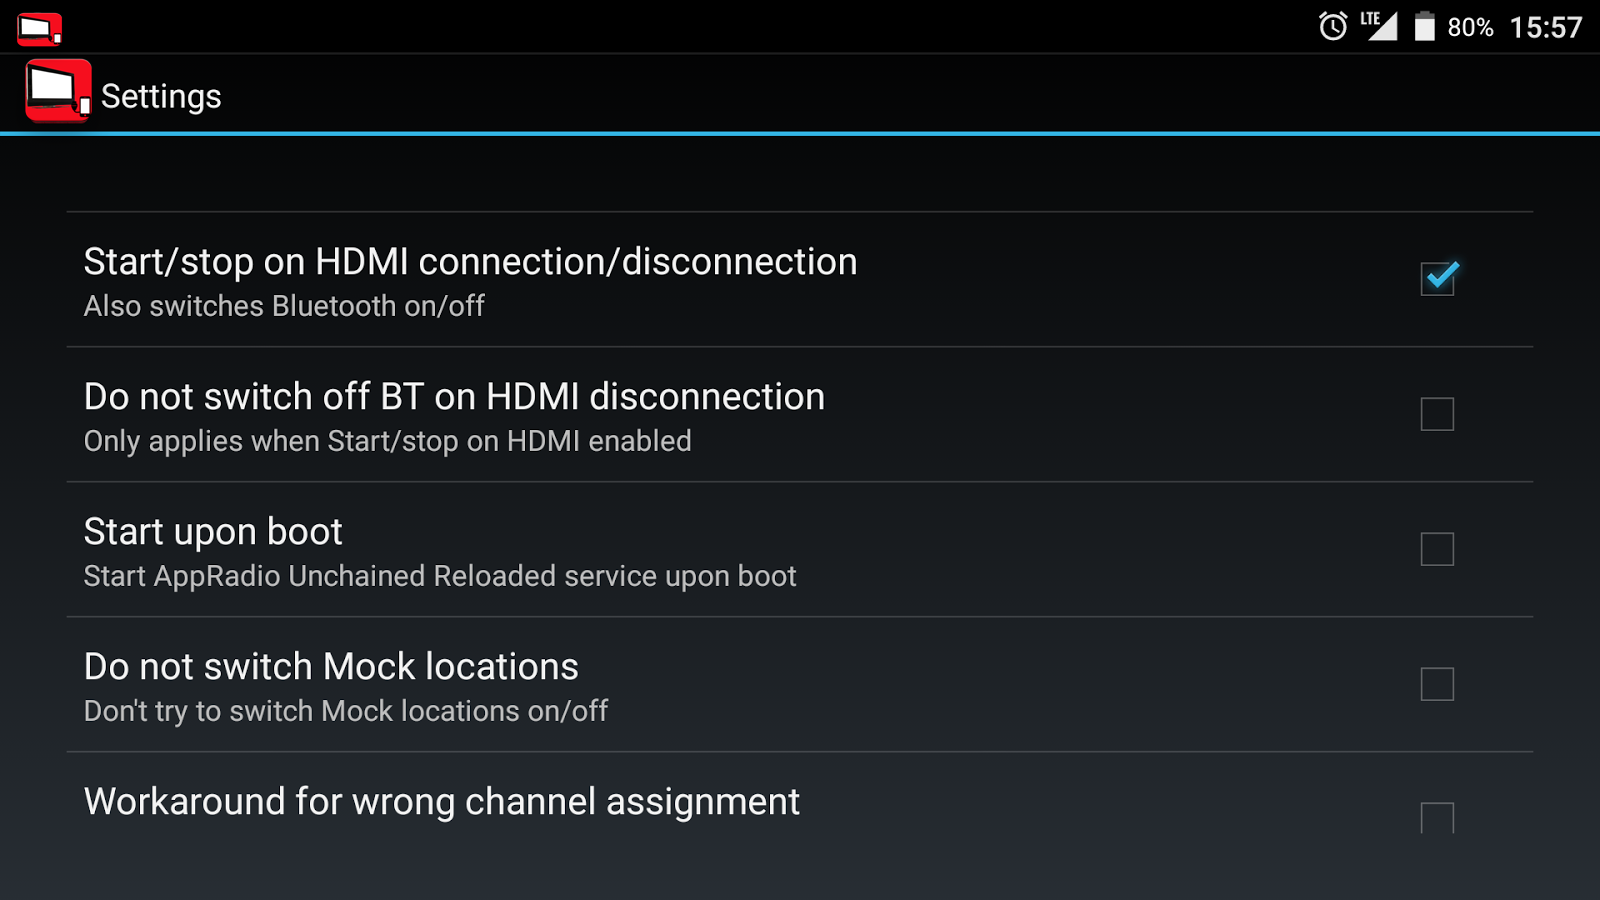This screenshot has width=1600, height=900.
Task: Tap the AppRadio app icon beside Settings
Action: pos(57,92)
